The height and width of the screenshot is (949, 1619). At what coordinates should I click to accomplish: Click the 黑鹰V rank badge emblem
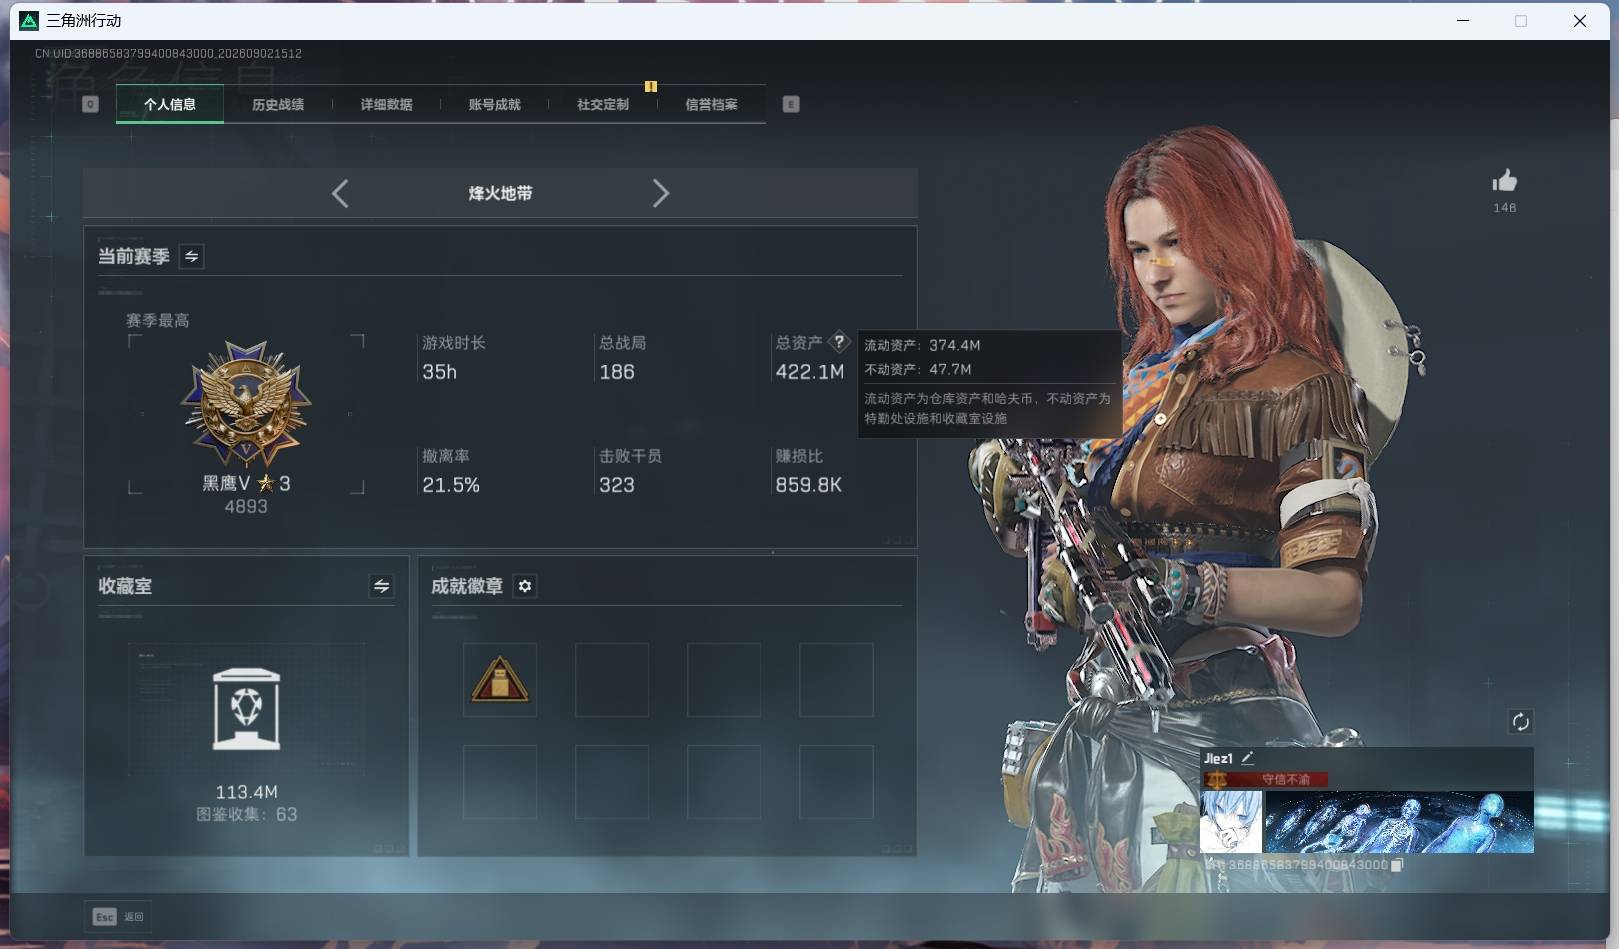pyautogui.click(x=246, y=403)
